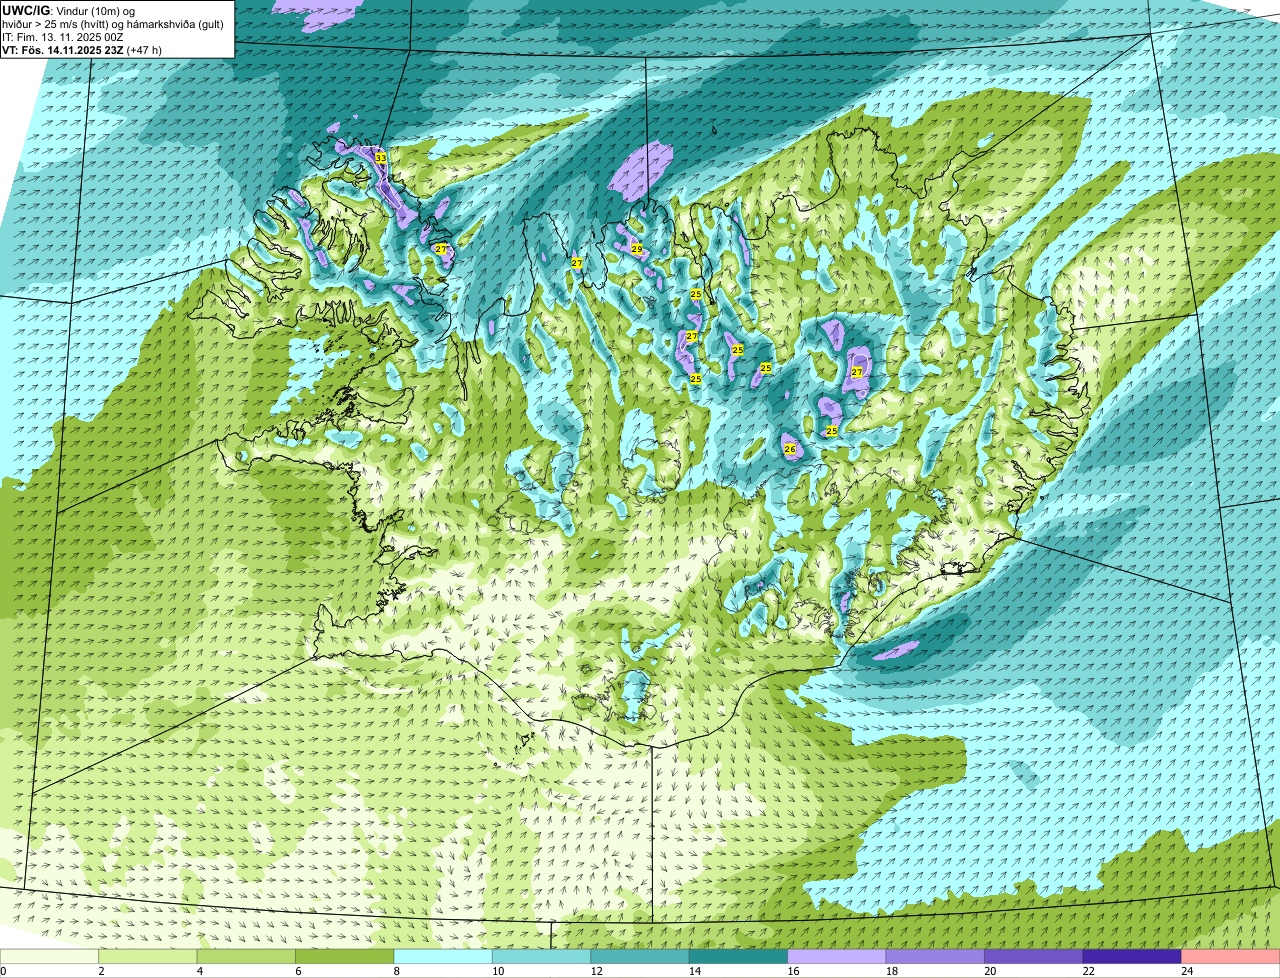Select the 8–10 m/s light cyan legend segment
This screenshot has height=978, width=1280.
coord(443,956)
